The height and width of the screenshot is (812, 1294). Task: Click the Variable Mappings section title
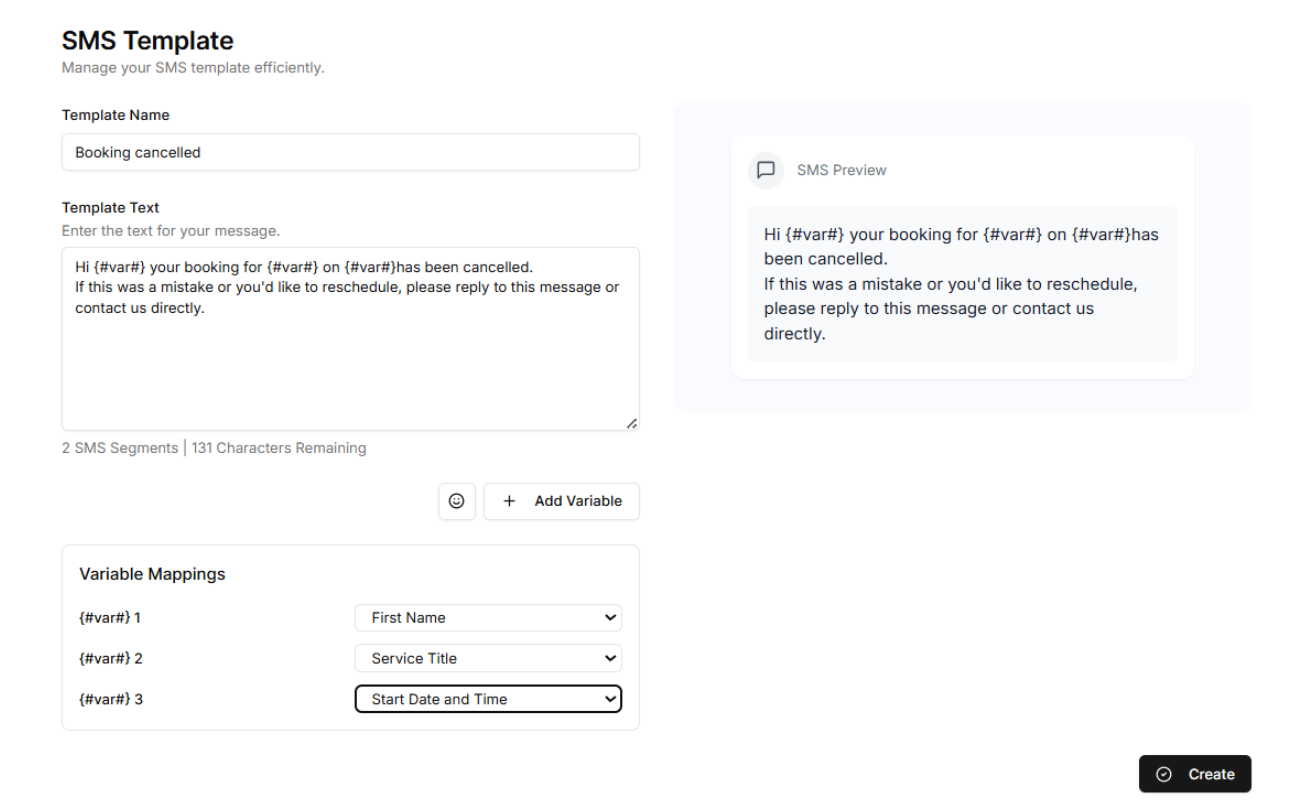click(x=152, y=574)
